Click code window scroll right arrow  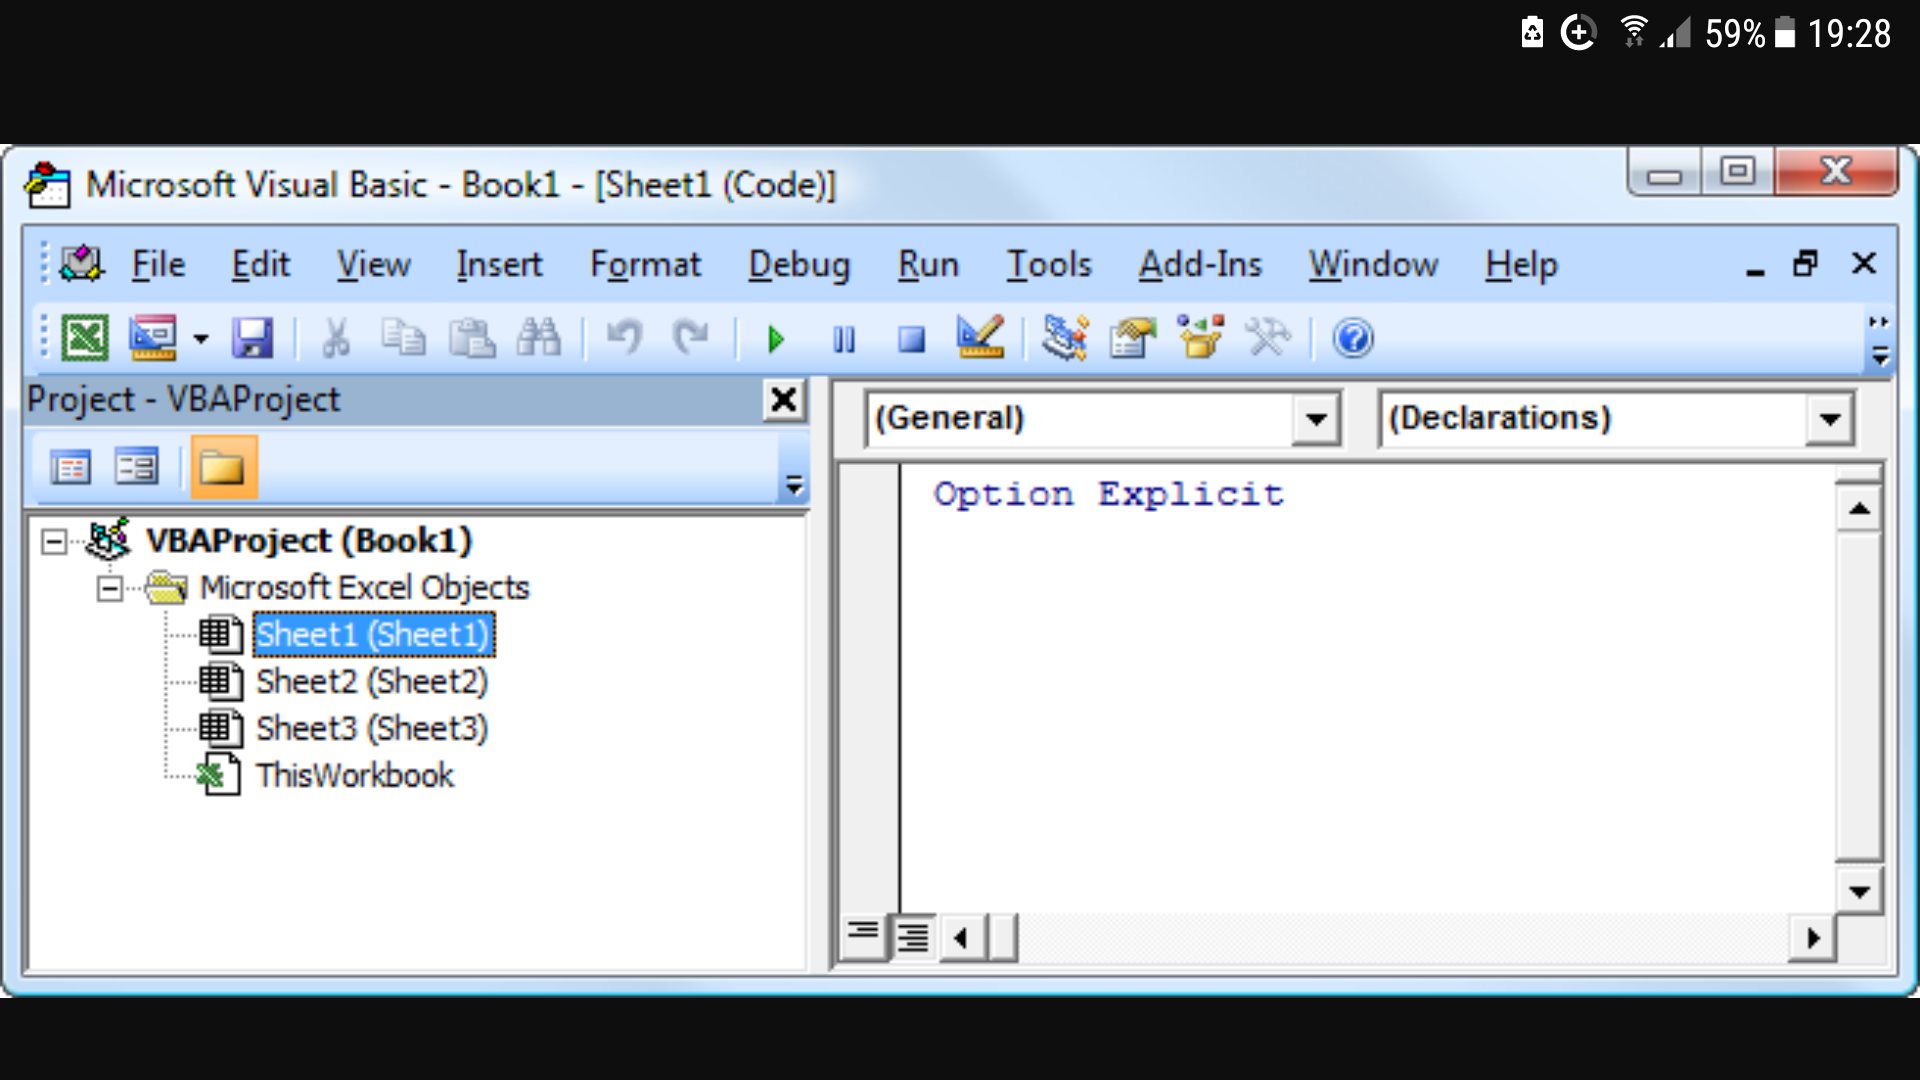(x=1812, y=938)
